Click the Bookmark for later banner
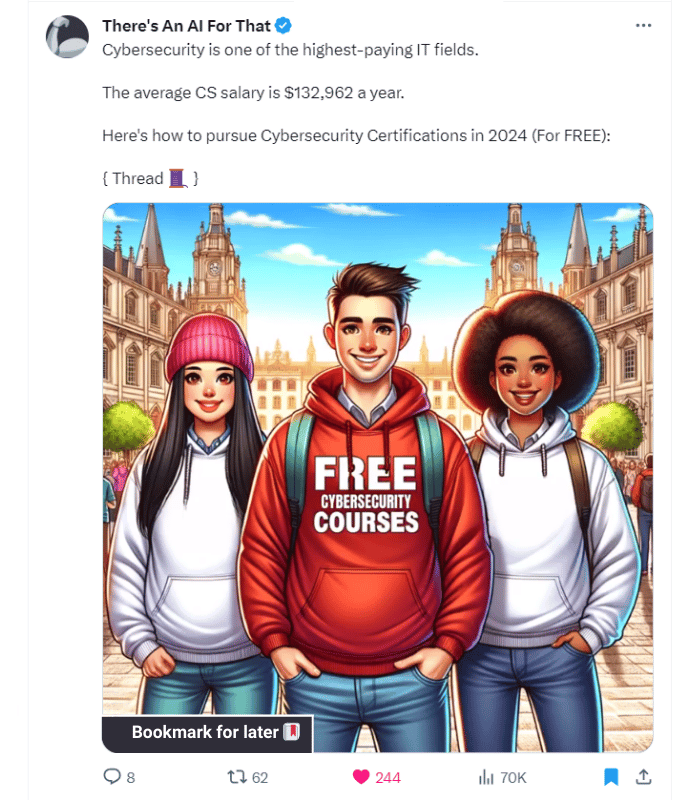 [x=207, y=734]
